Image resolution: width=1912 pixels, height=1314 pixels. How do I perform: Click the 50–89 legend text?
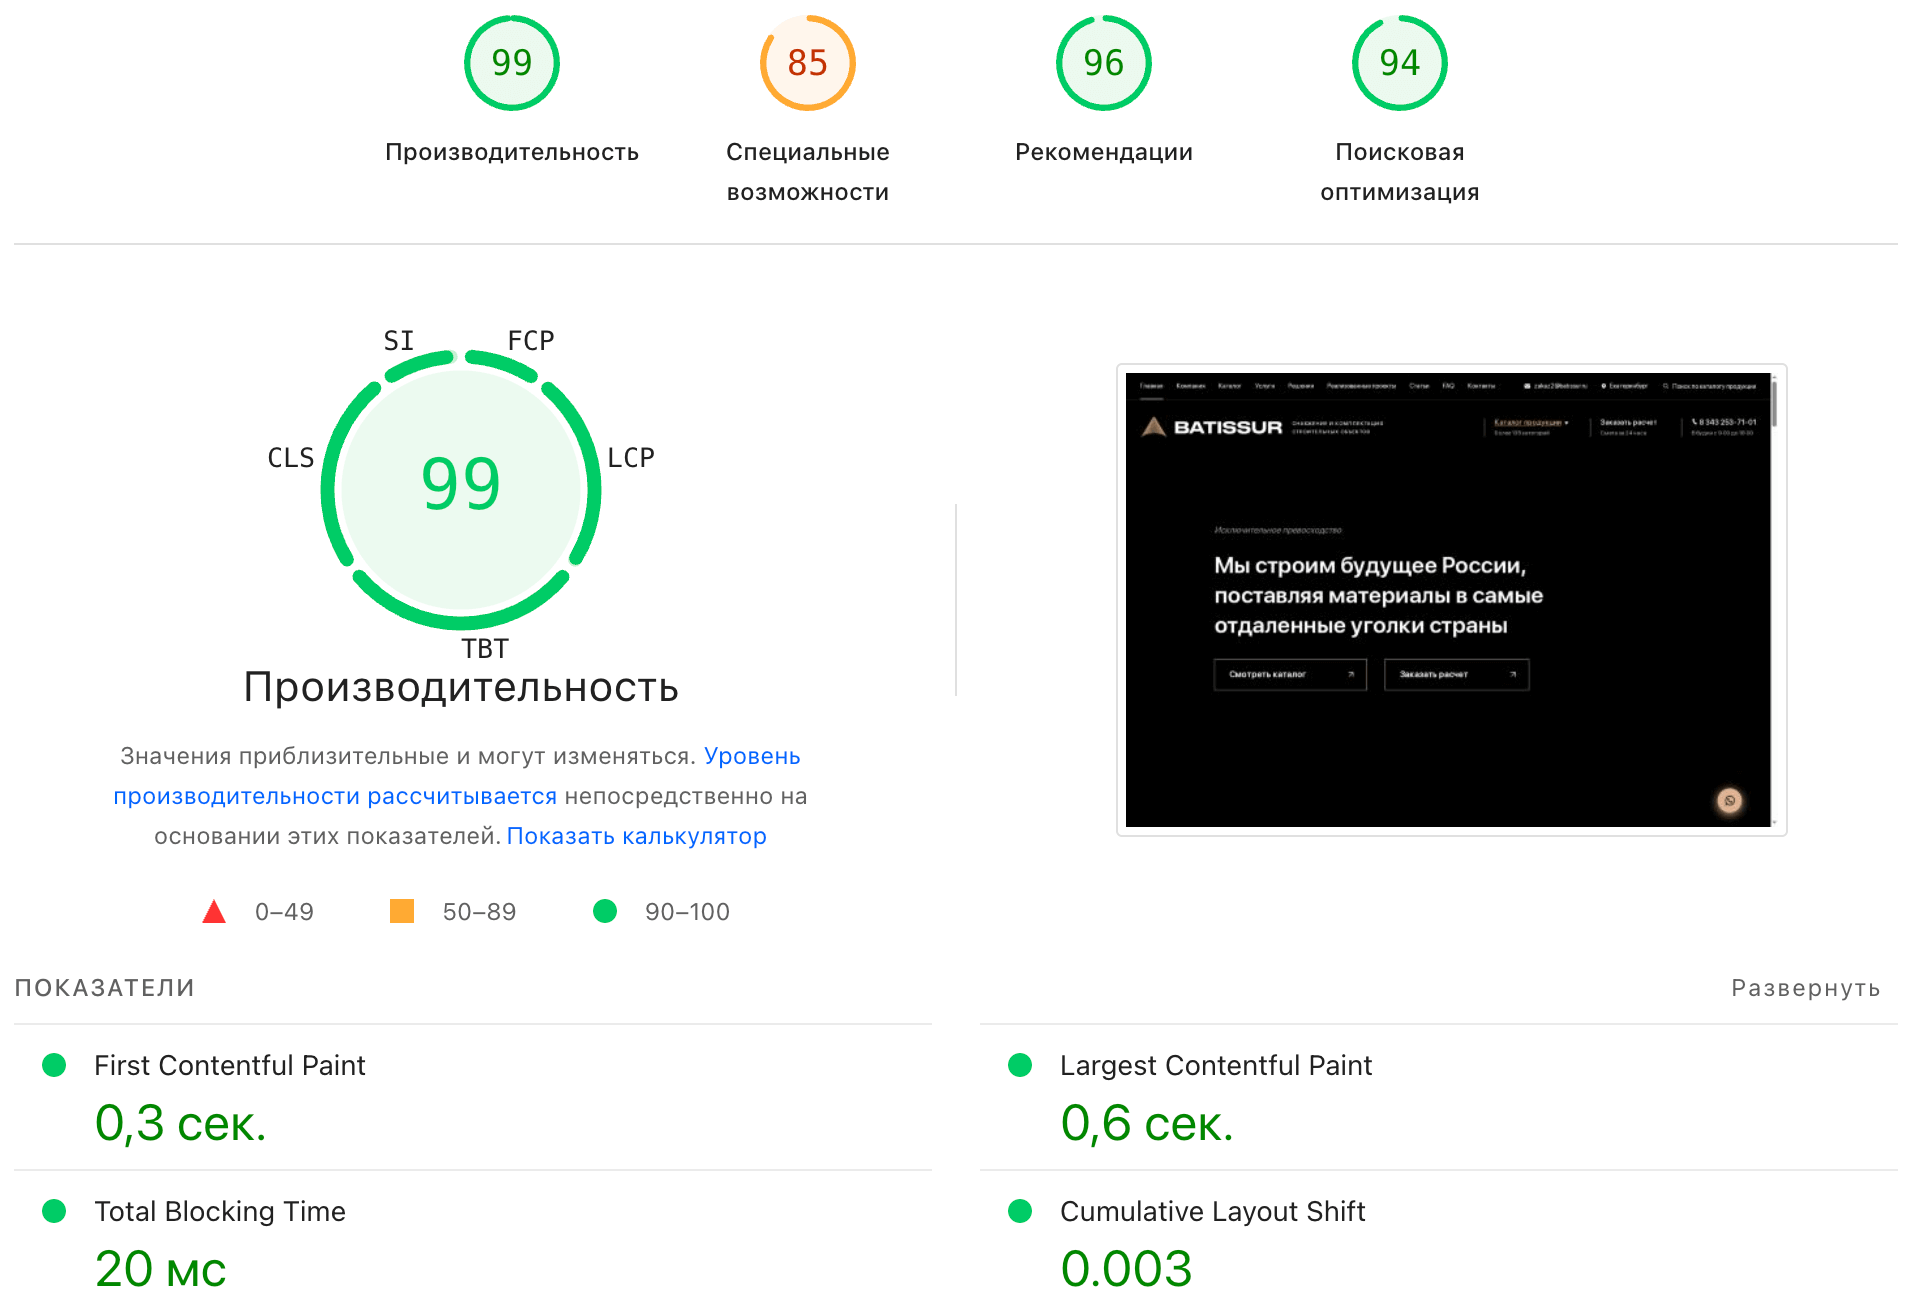pyautogui.click(x=479, y=912)
